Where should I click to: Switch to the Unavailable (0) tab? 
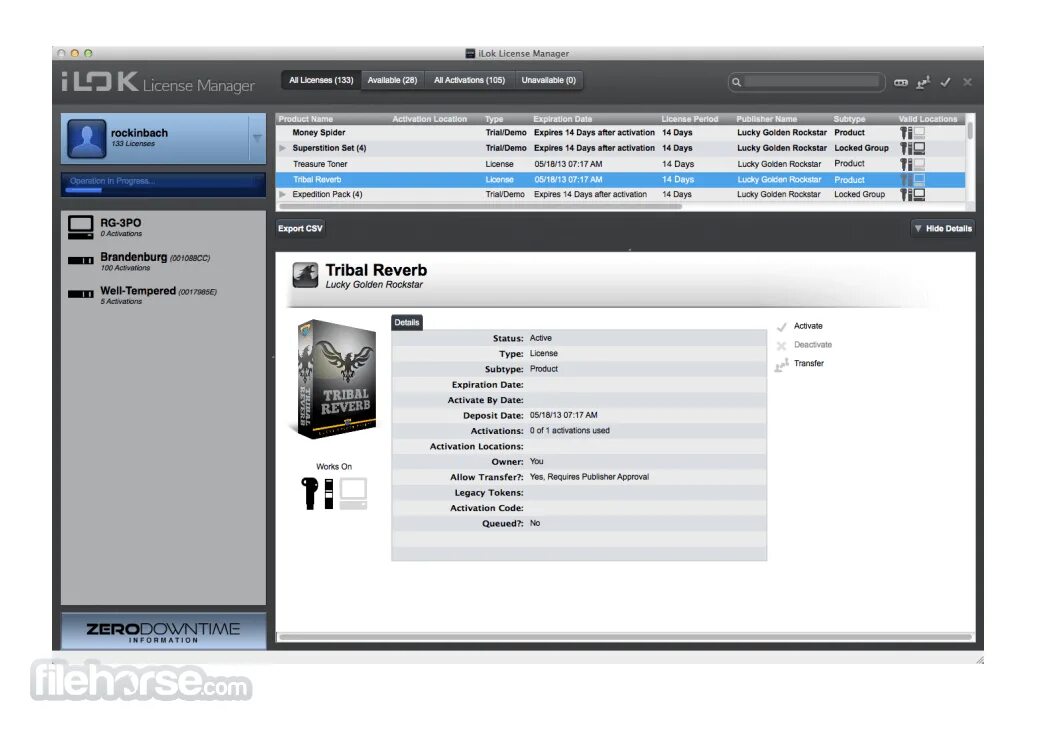[549, 80]
